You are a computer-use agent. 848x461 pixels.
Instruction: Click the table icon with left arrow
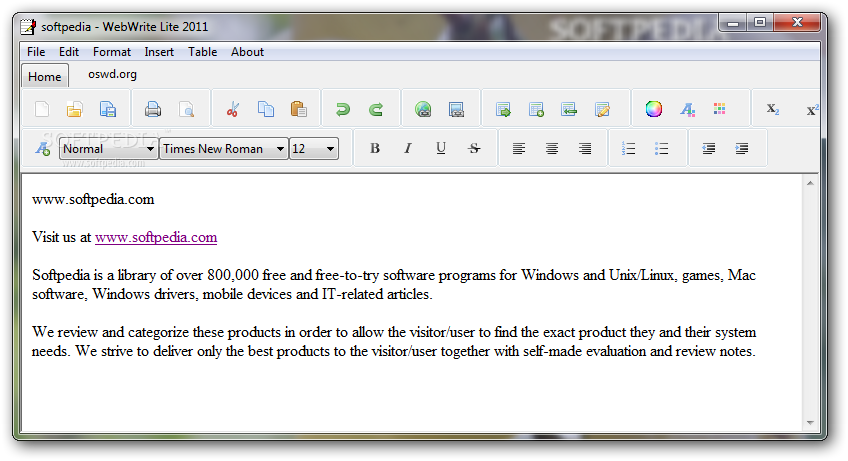(569, 109)
